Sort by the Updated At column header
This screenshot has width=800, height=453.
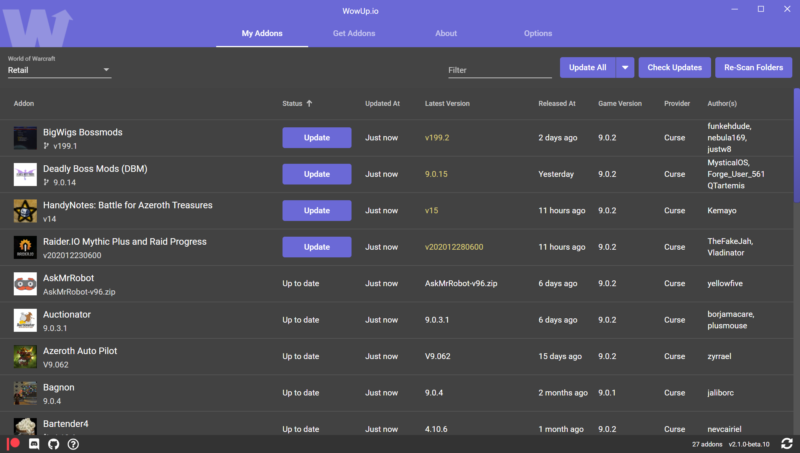(x=382, y=104)
